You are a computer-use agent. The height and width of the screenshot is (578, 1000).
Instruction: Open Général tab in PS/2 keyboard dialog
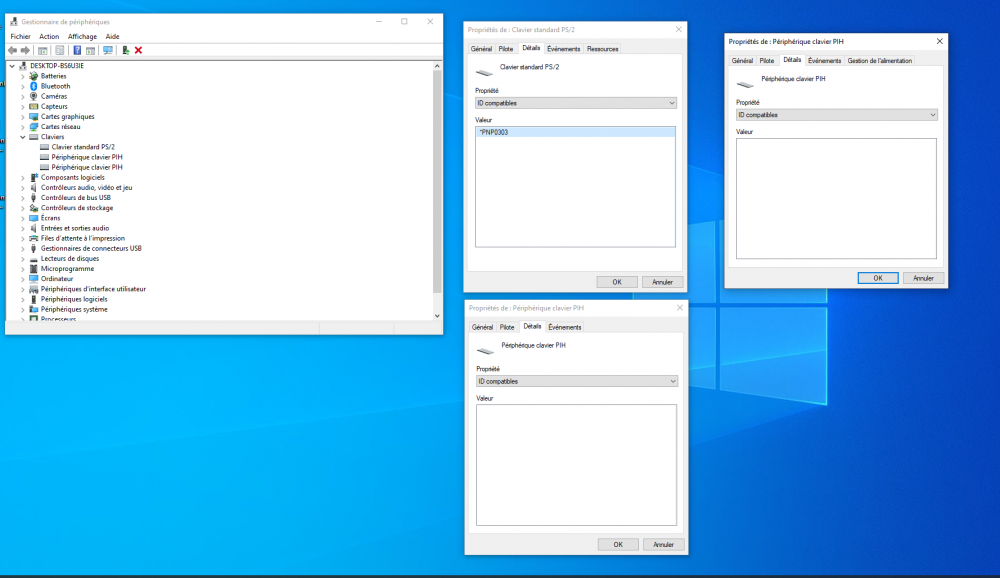(x=482, y=48)
